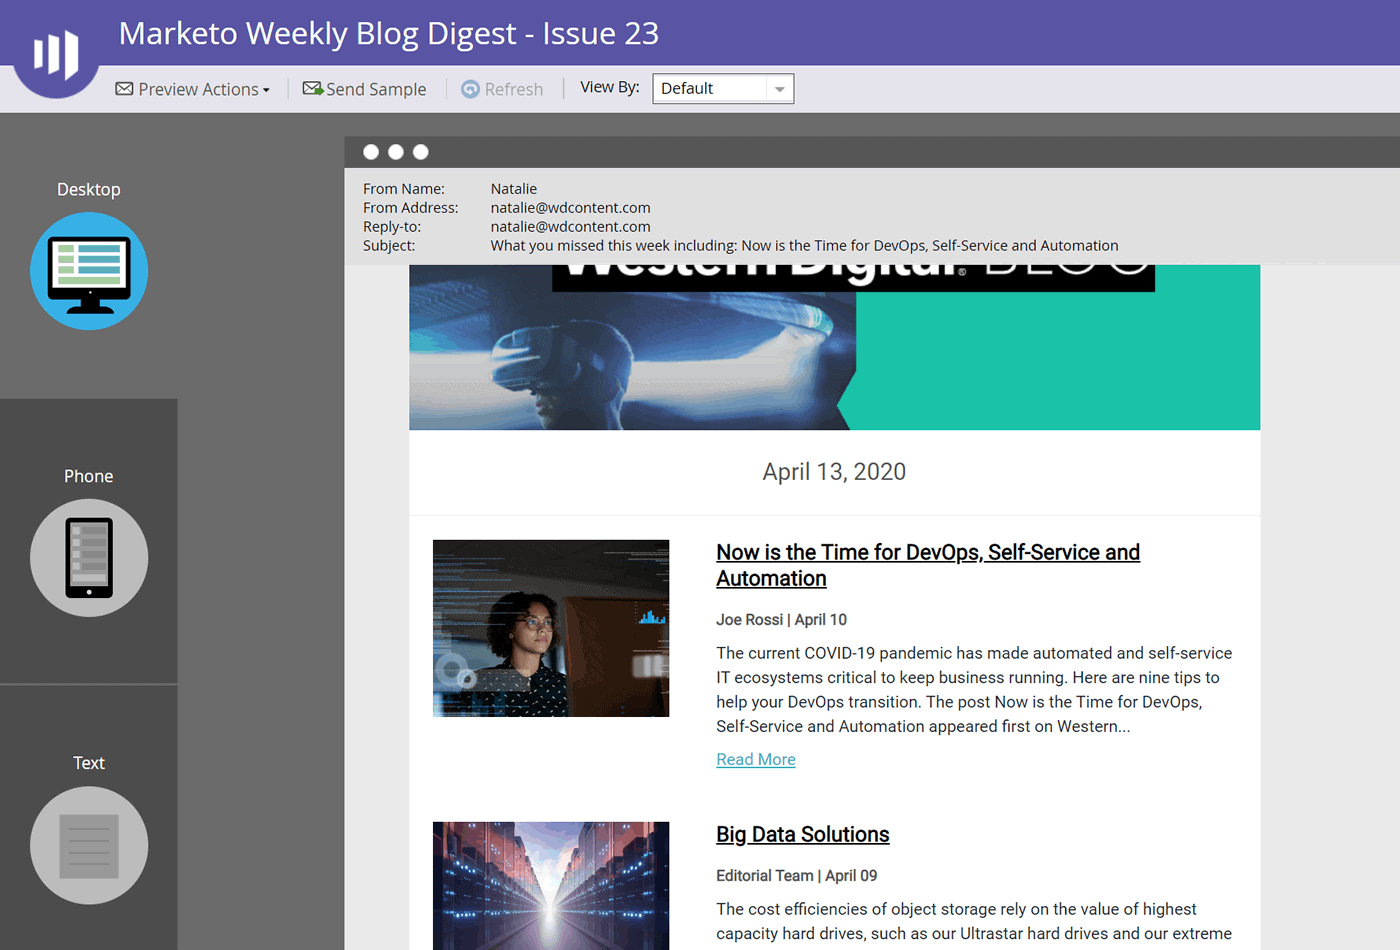The width and height of the screenshot is (1400, 950).
Task: Click the circular Refresh arrow icon
Action: 470,89
